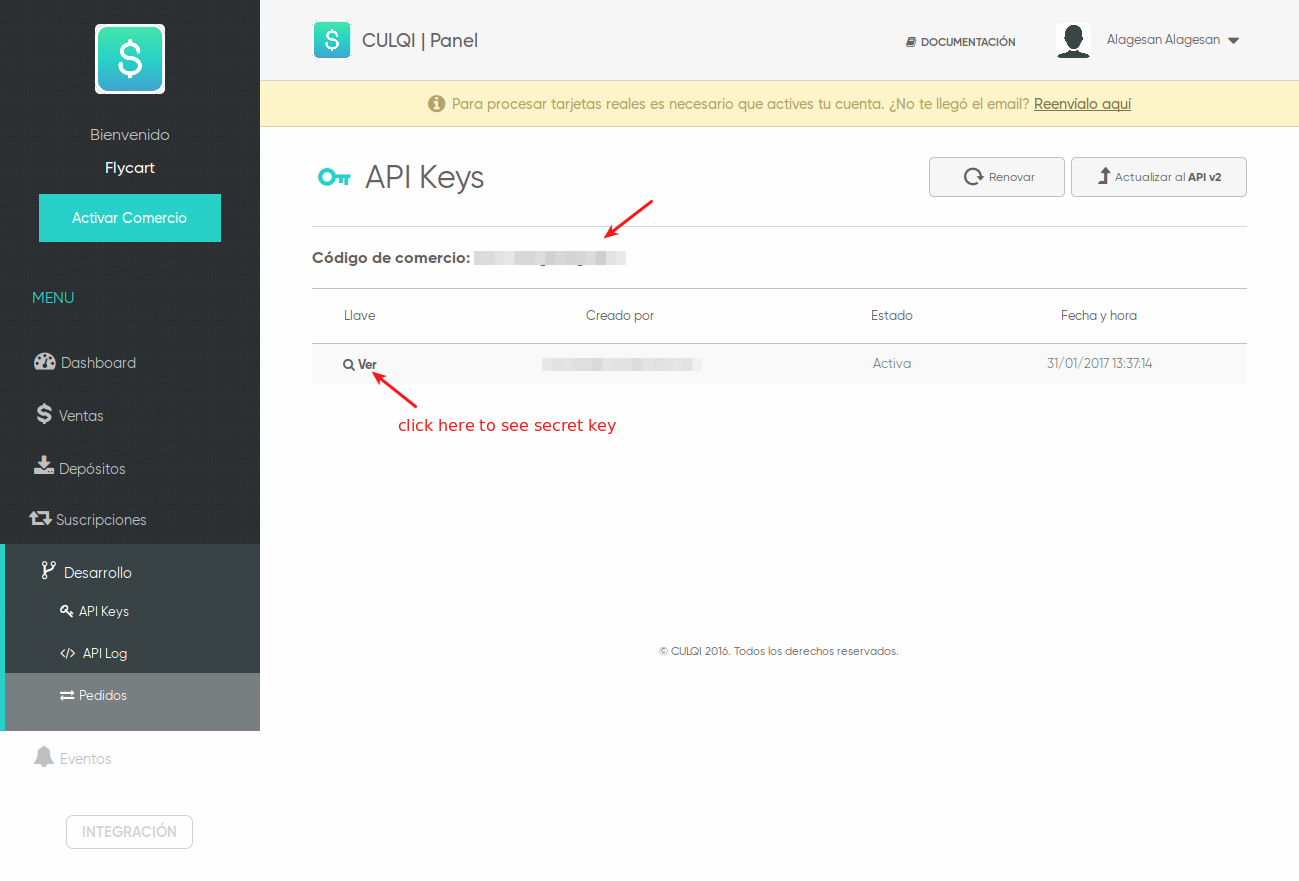The width and height of the screenshot is (1299, 881).
Task: Click the Integración button in the sidebar
Action: pyautogui.click(x=129, y=832)
